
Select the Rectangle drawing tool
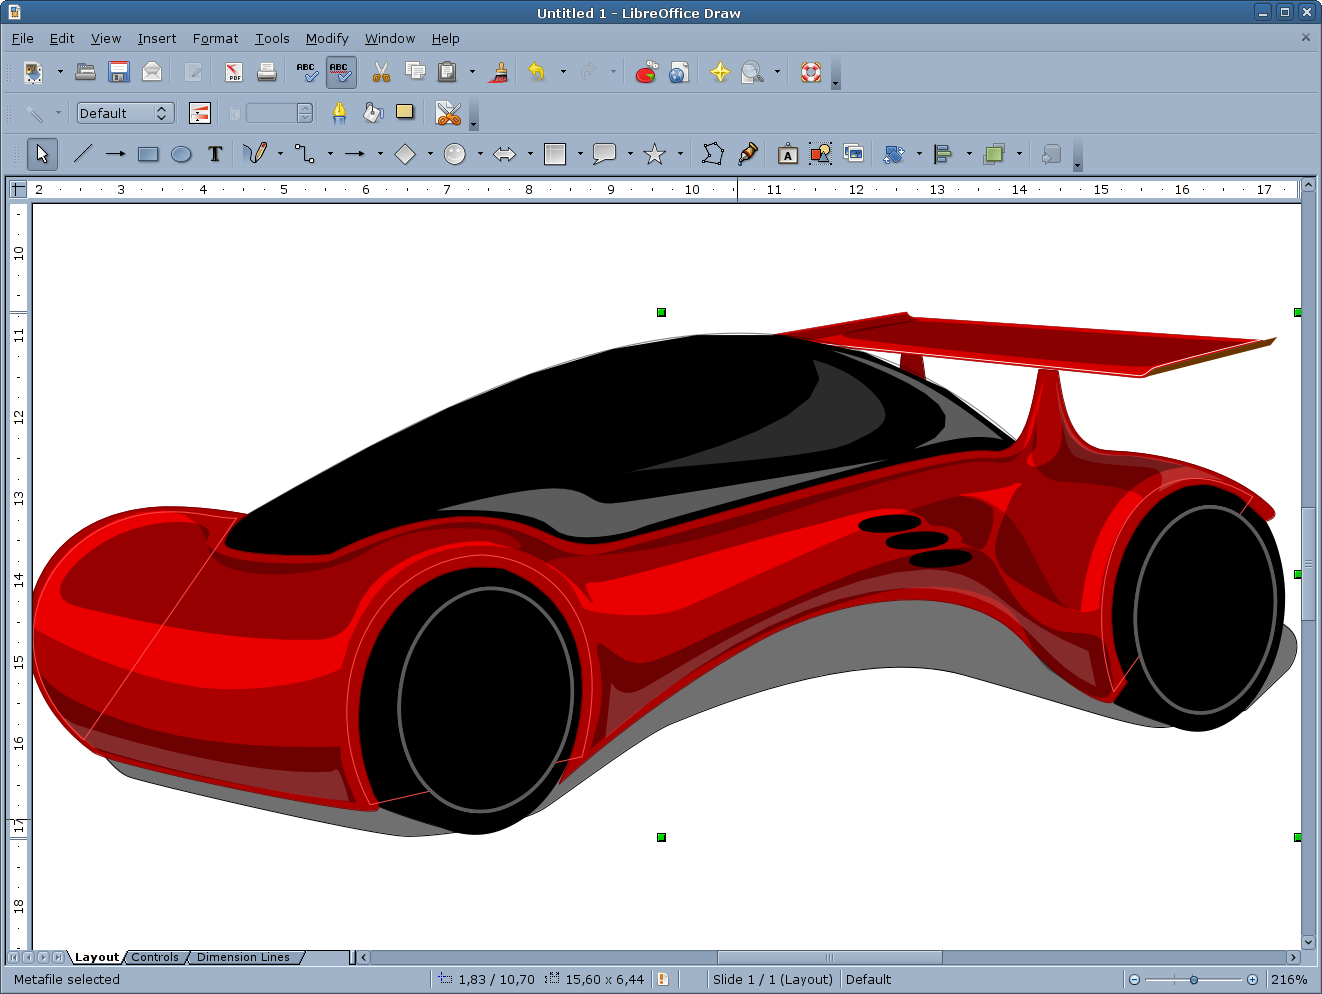click(148, 154)
